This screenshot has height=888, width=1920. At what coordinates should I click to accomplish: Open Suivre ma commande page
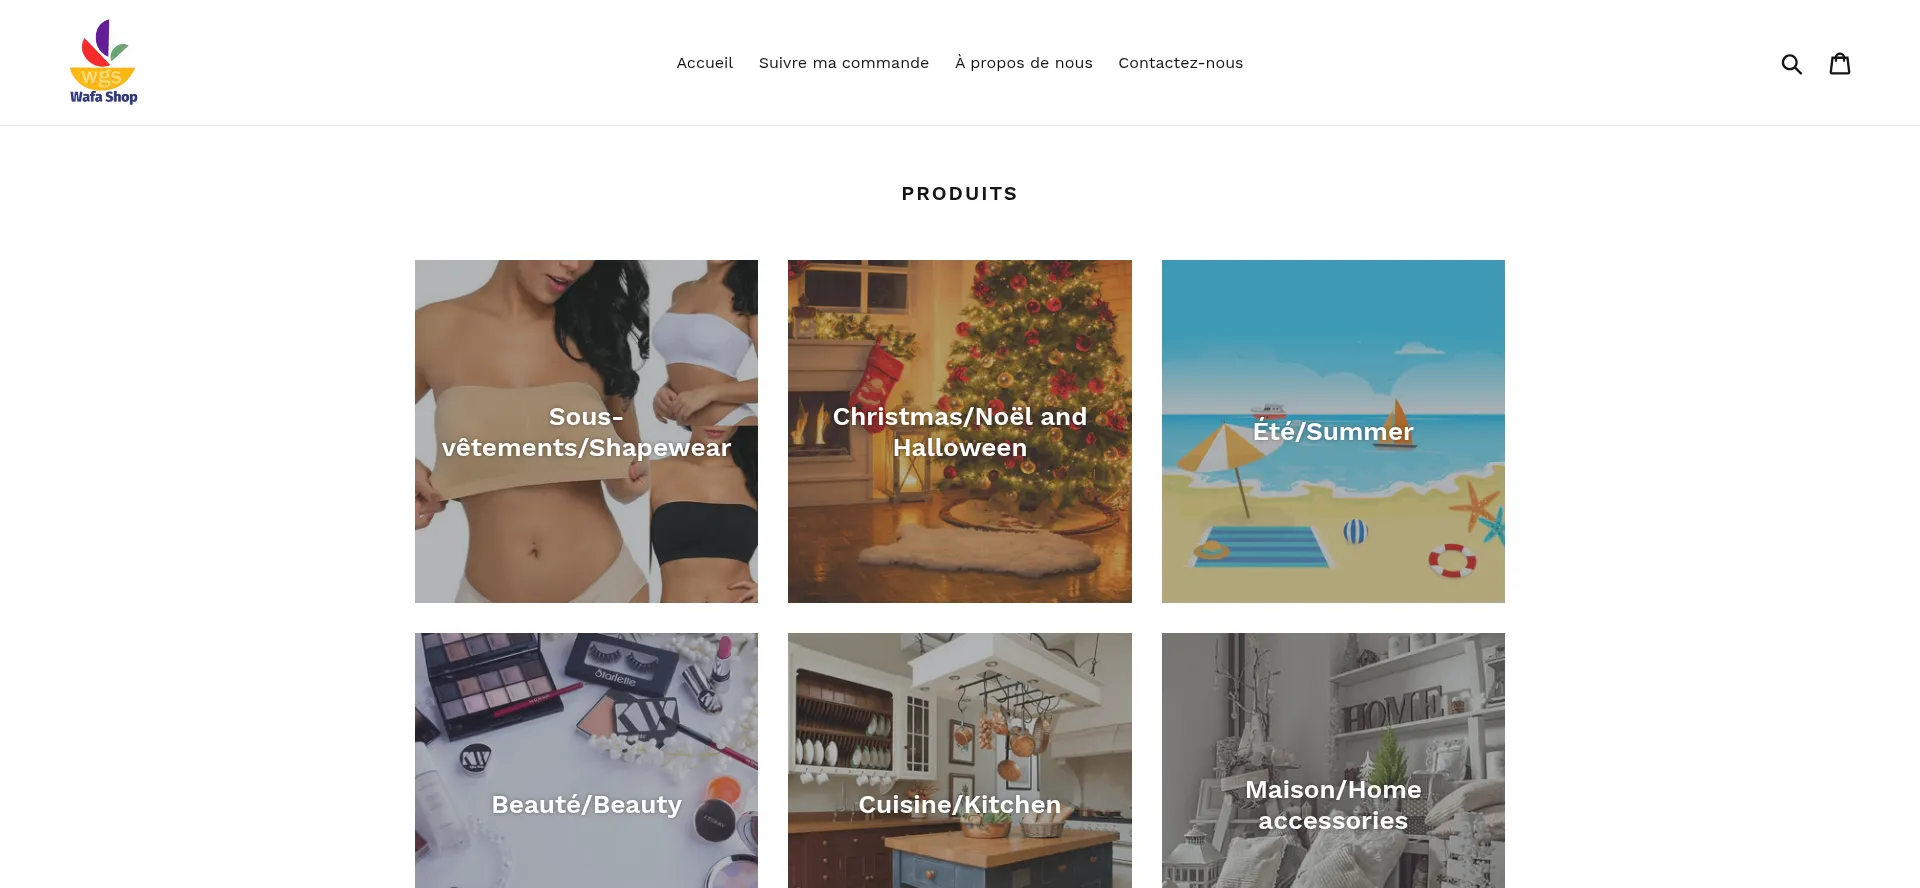click(x=844, y=63)
